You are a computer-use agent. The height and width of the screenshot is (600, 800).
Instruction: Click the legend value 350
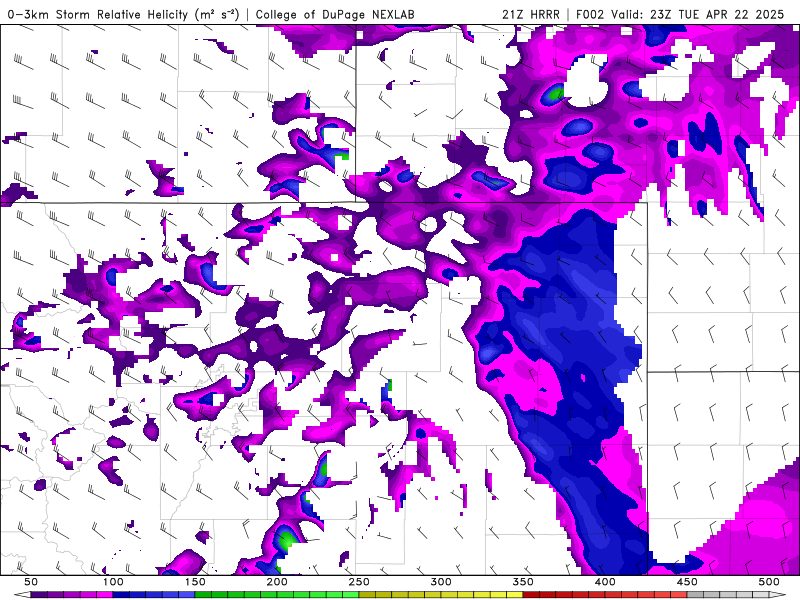(523, 582)
